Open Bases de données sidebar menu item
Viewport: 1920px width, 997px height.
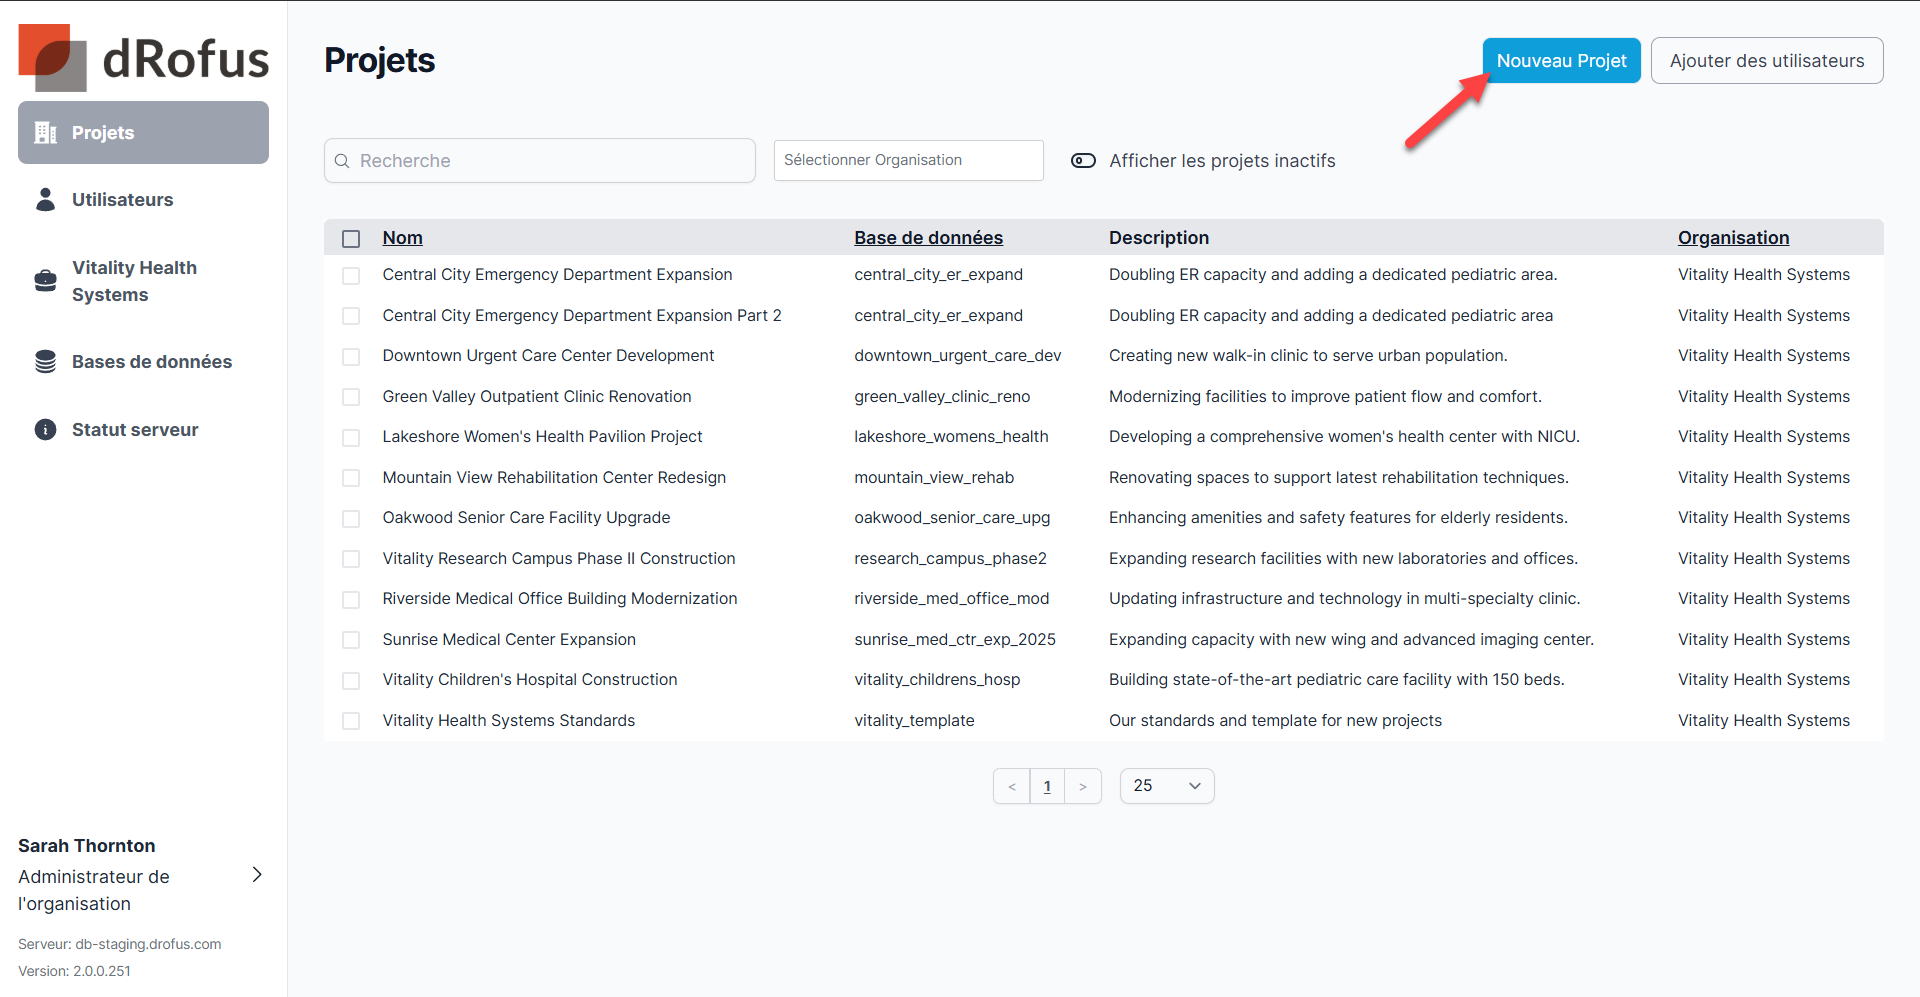151,362
